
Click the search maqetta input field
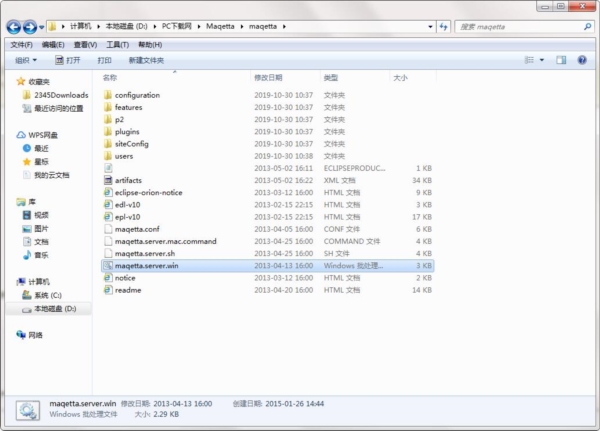pyautogui.click(x=519, y=27)
